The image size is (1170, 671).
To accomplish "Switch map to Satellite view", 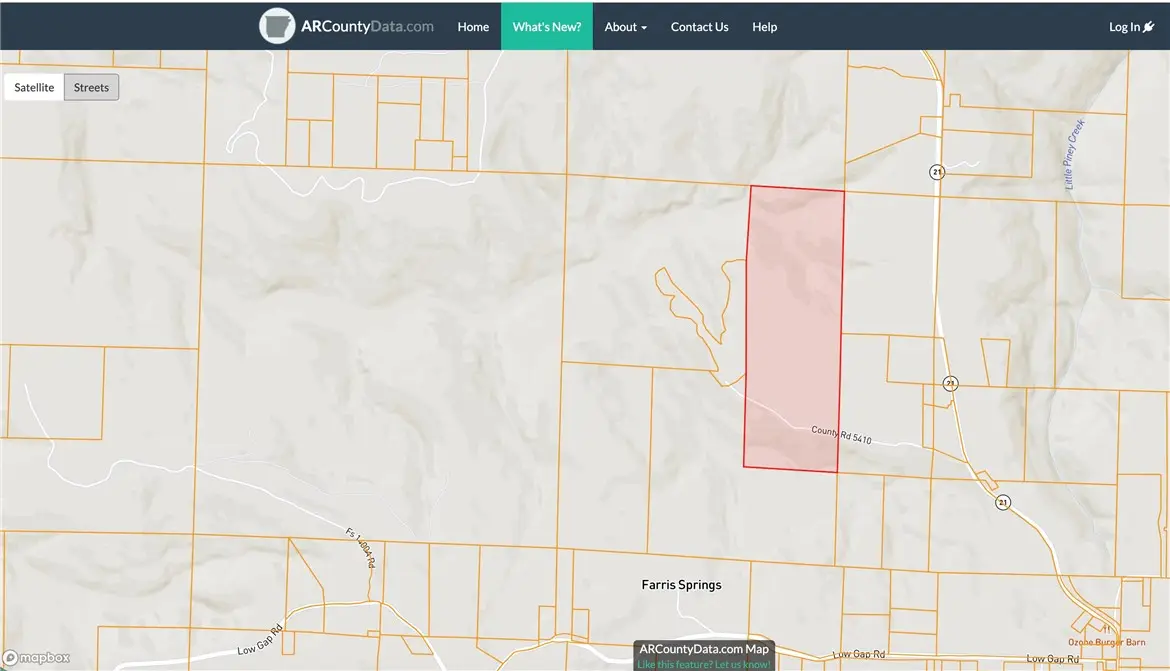I will 34,87.
